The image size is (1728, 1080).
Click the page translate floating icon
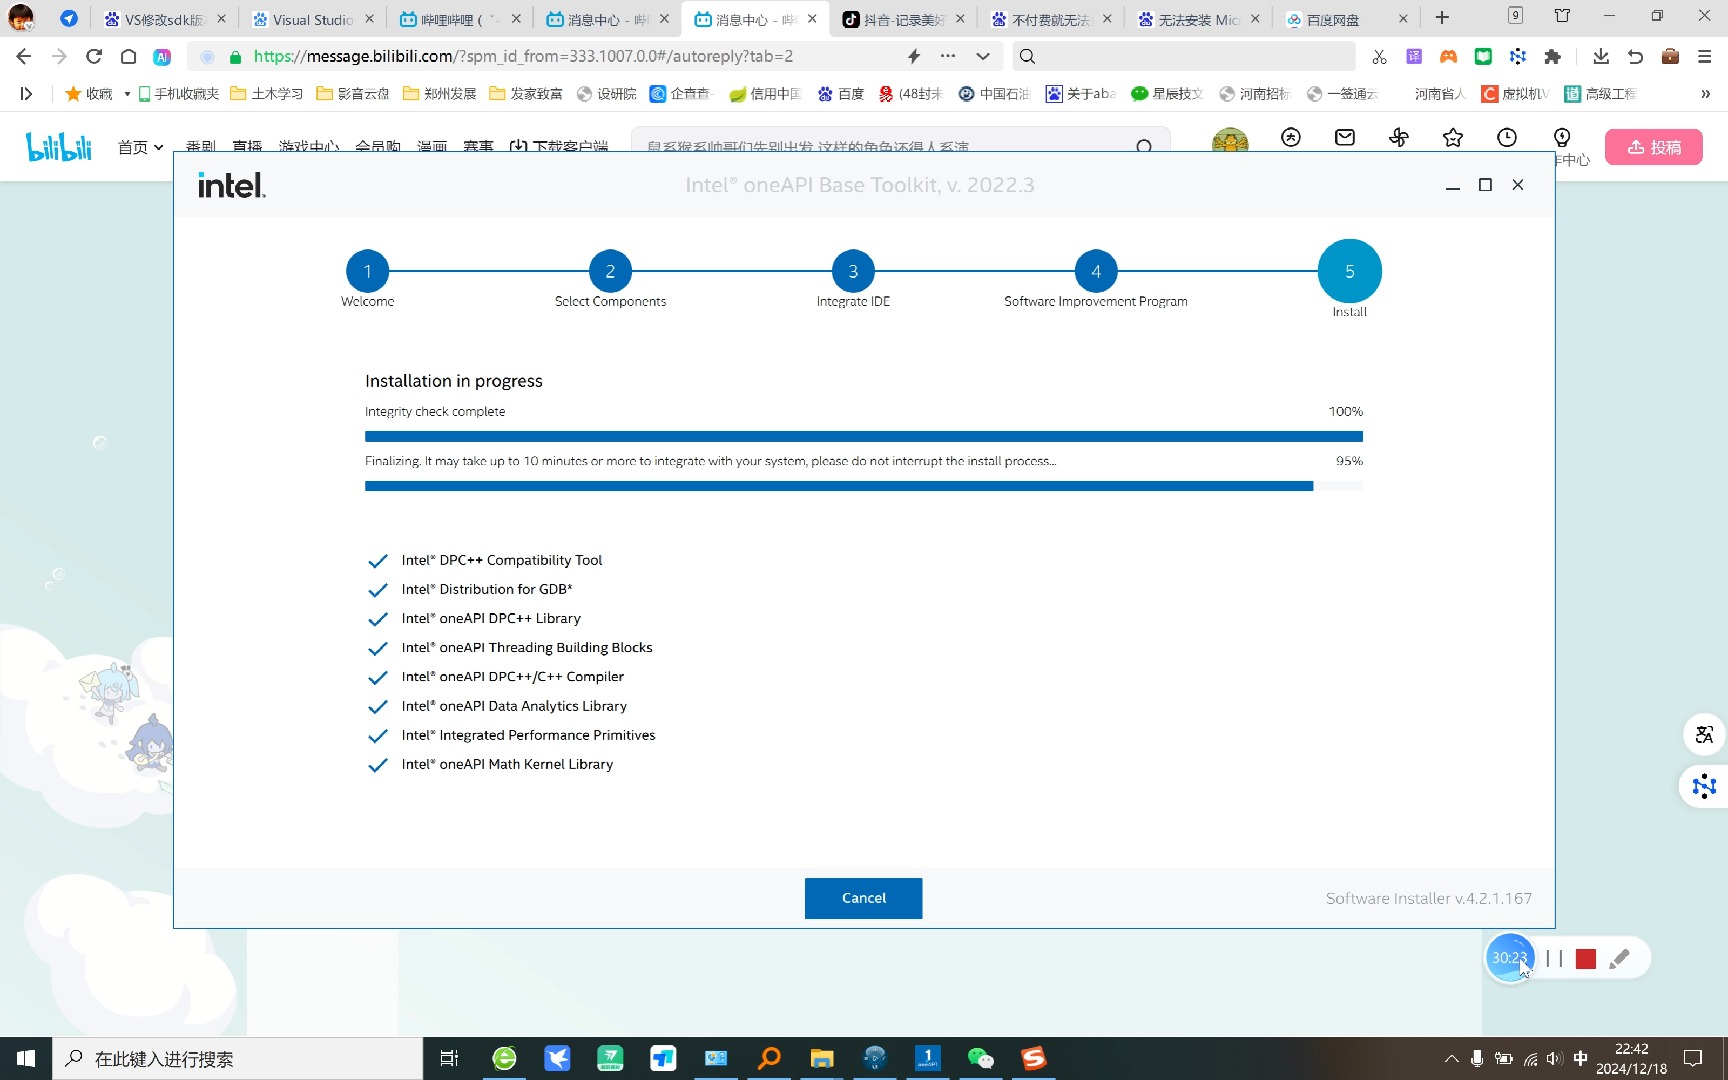click(x=1704, y=735)
